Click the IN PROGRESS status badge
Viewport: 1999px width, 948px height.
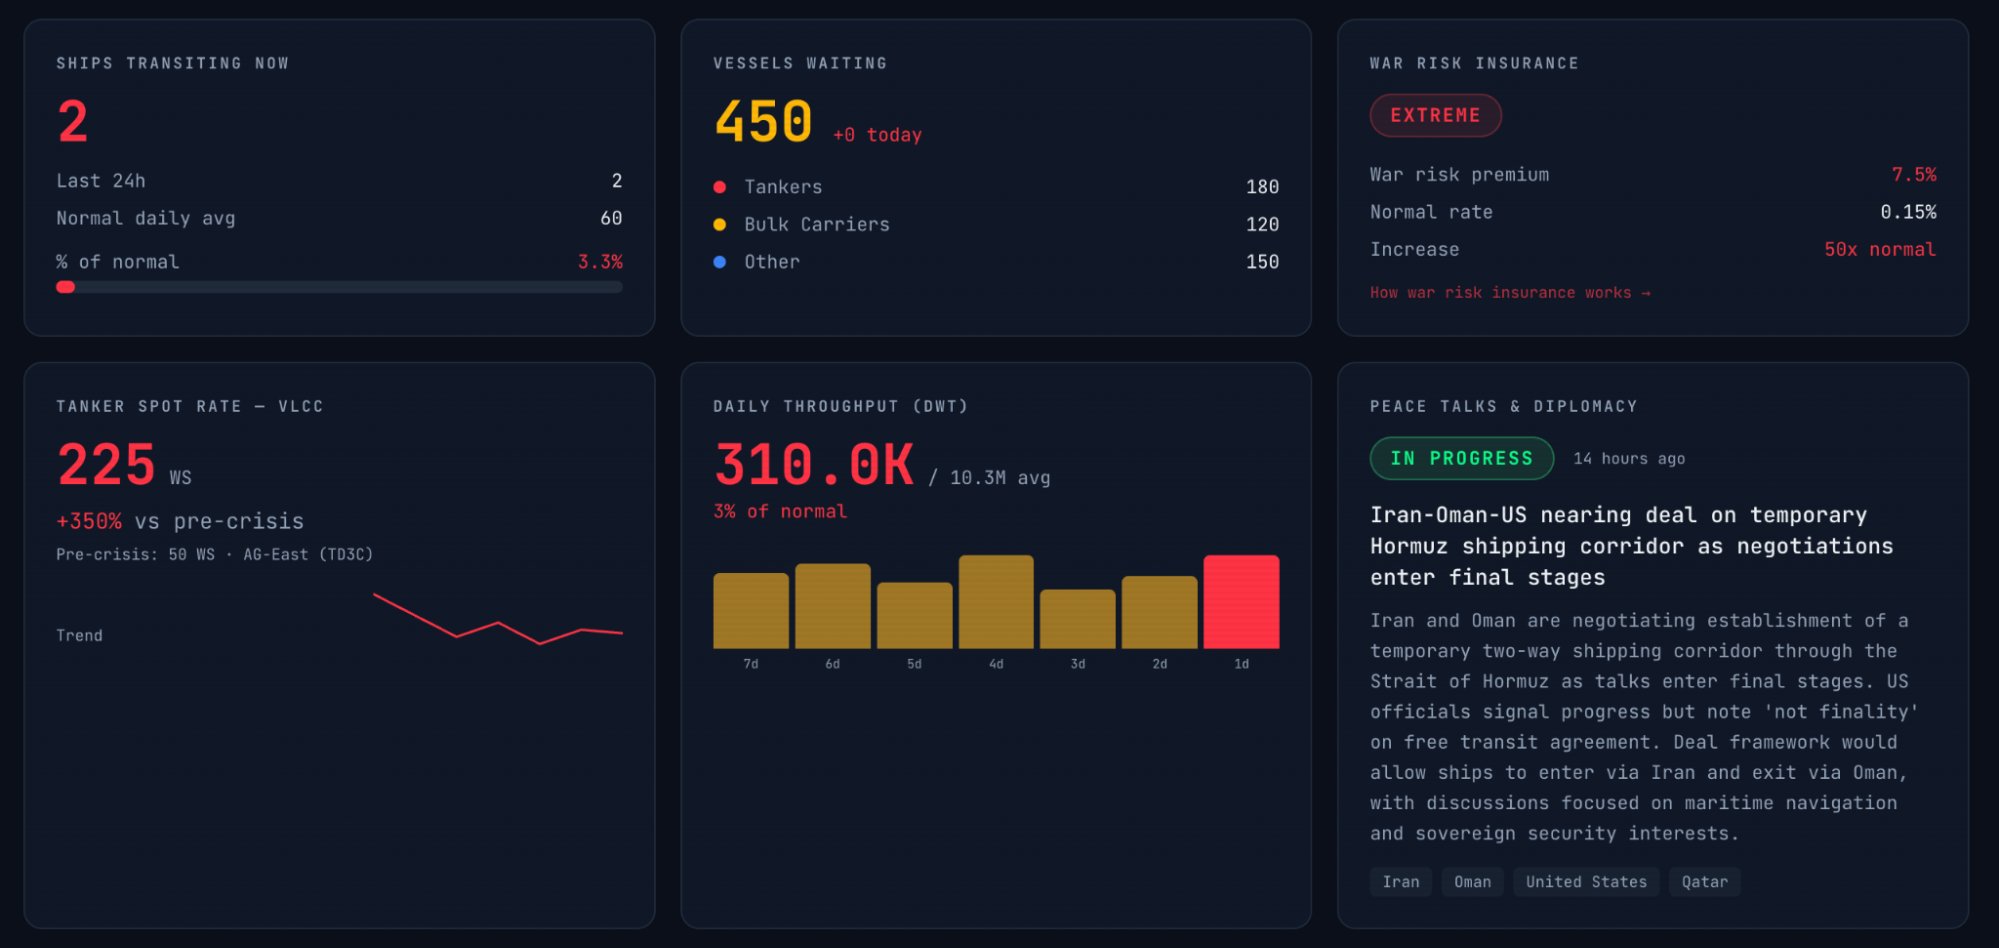(x=1461, y=458)
